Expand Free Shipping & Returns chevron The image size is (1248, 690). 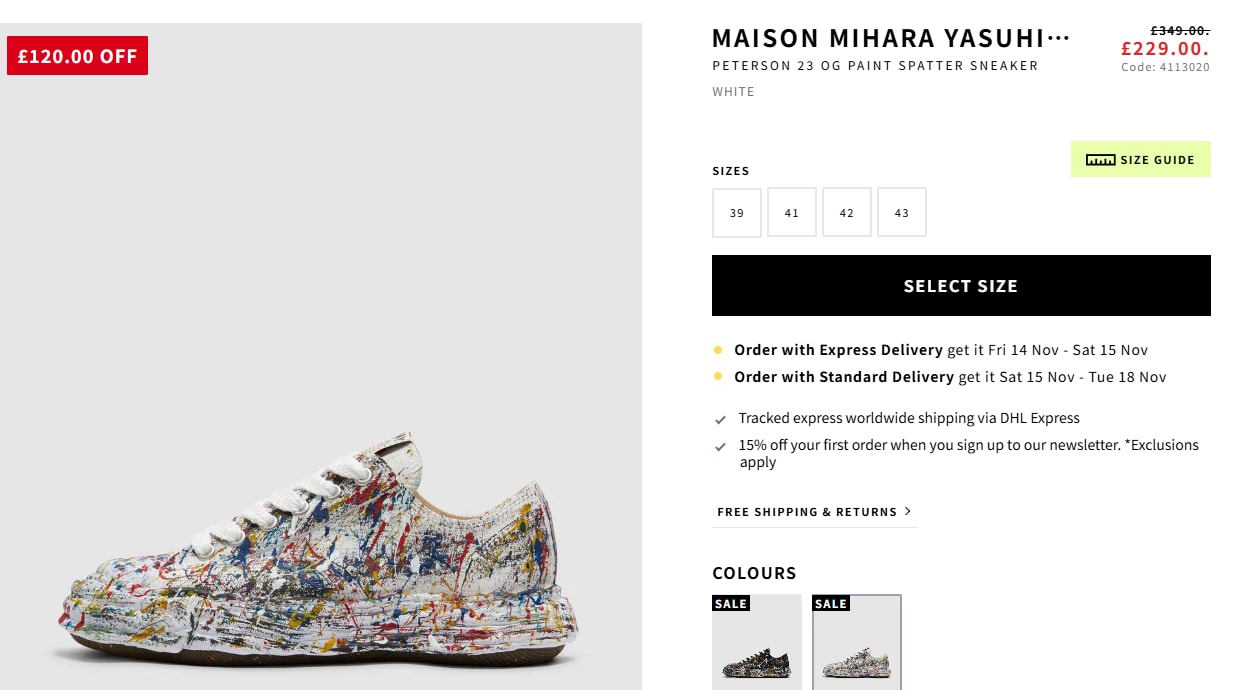(x=908, y=511)
